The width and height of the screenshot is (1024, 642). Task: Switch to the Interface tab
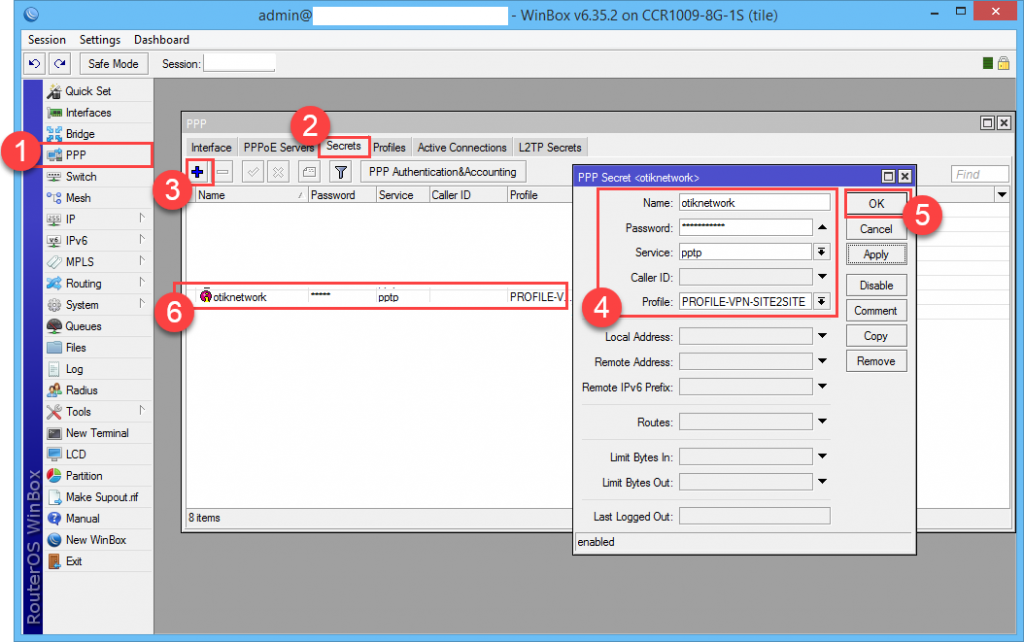211,148
